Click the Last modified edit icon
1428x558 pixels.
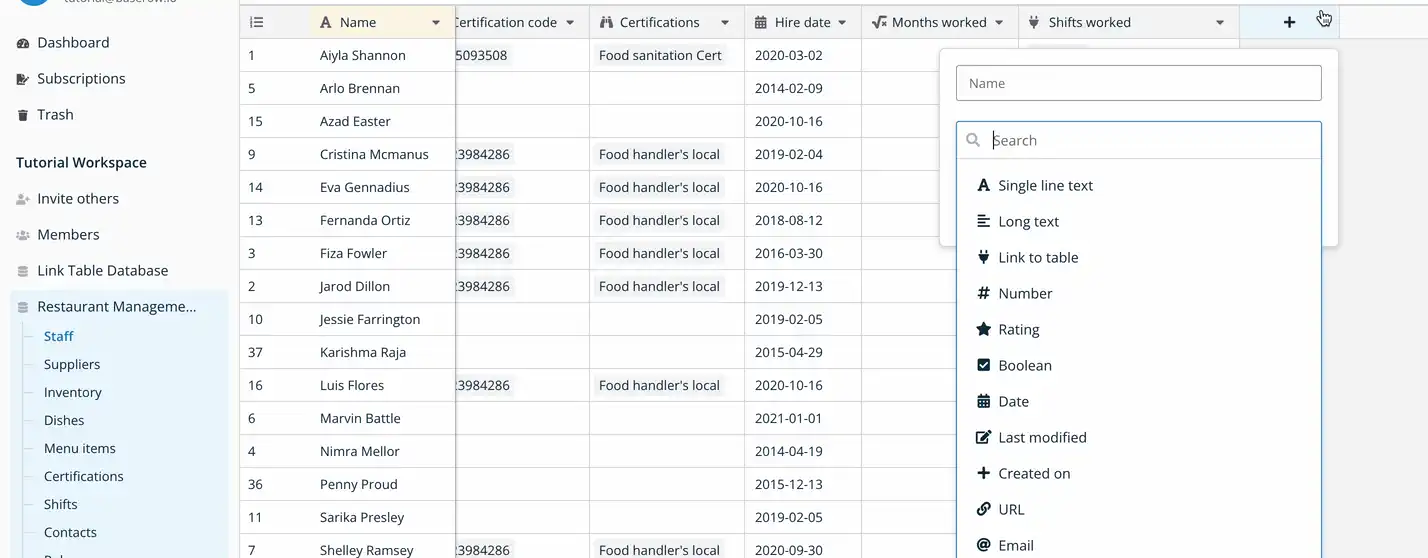983,438
